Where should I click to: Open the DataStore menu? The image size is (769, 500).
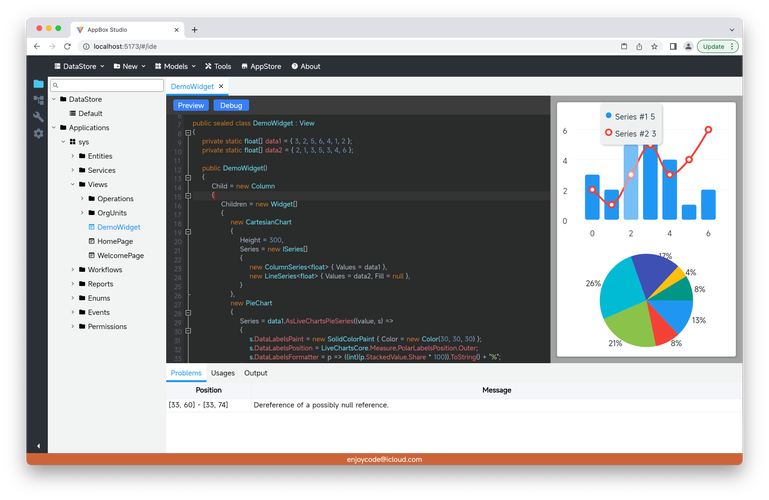pos(79,66)
